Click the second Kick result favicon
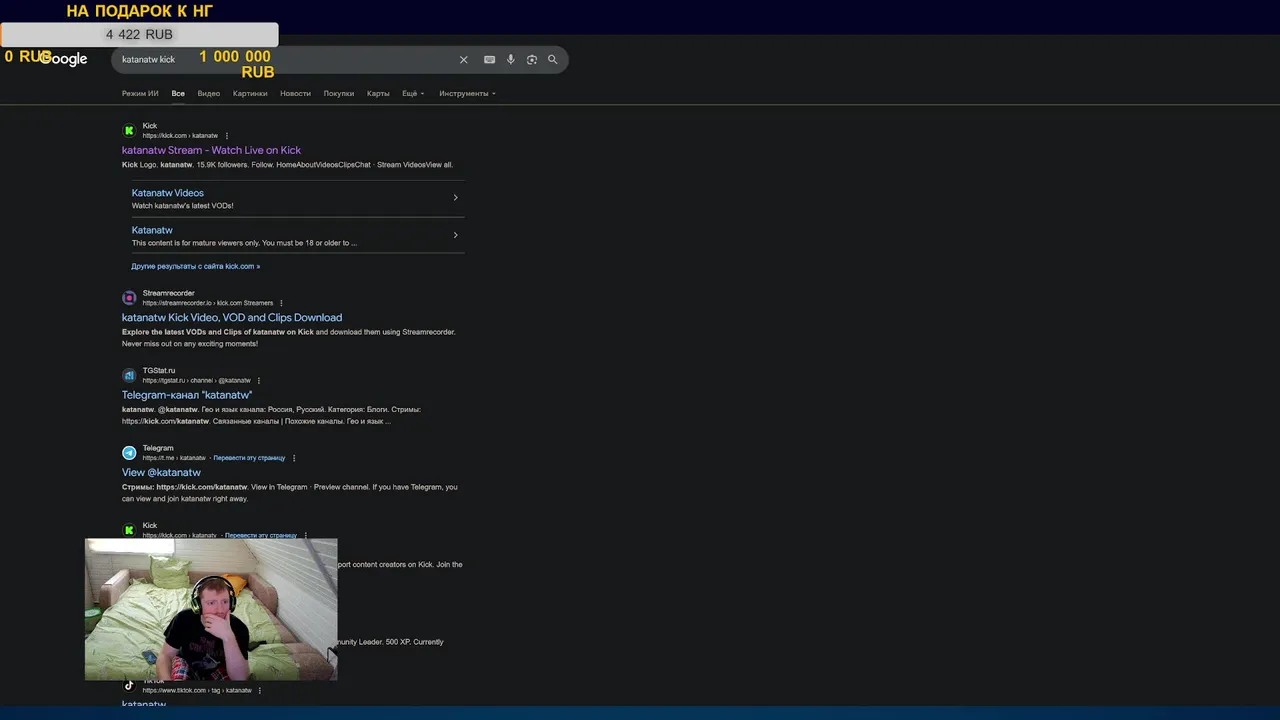Viewport: 1280px width, 720px height. coord(129,530)
